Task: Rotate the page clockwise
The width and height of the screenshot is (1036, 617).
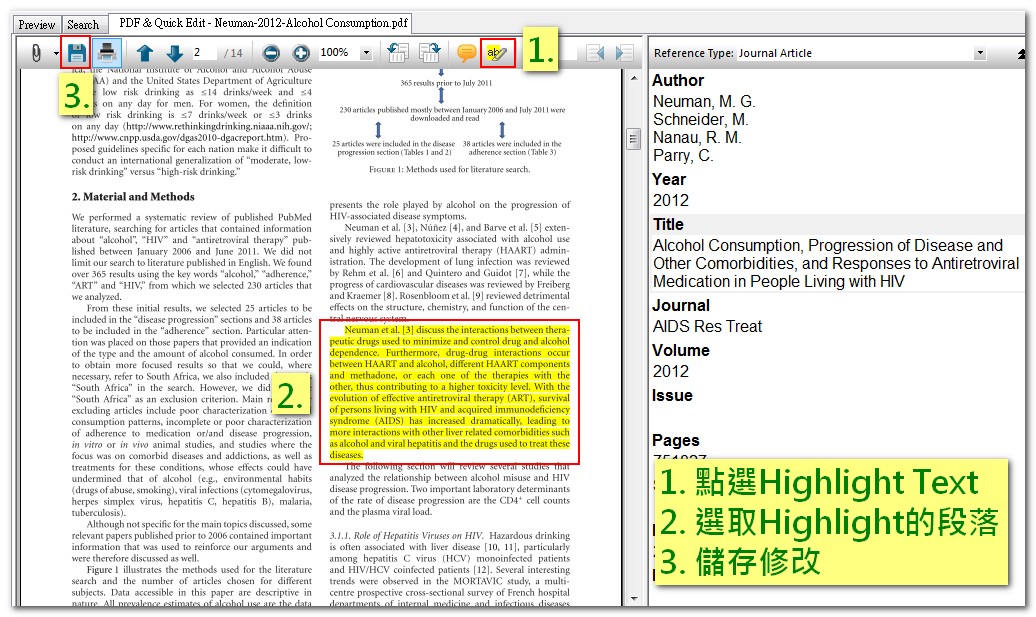Action: coord(429,53)
